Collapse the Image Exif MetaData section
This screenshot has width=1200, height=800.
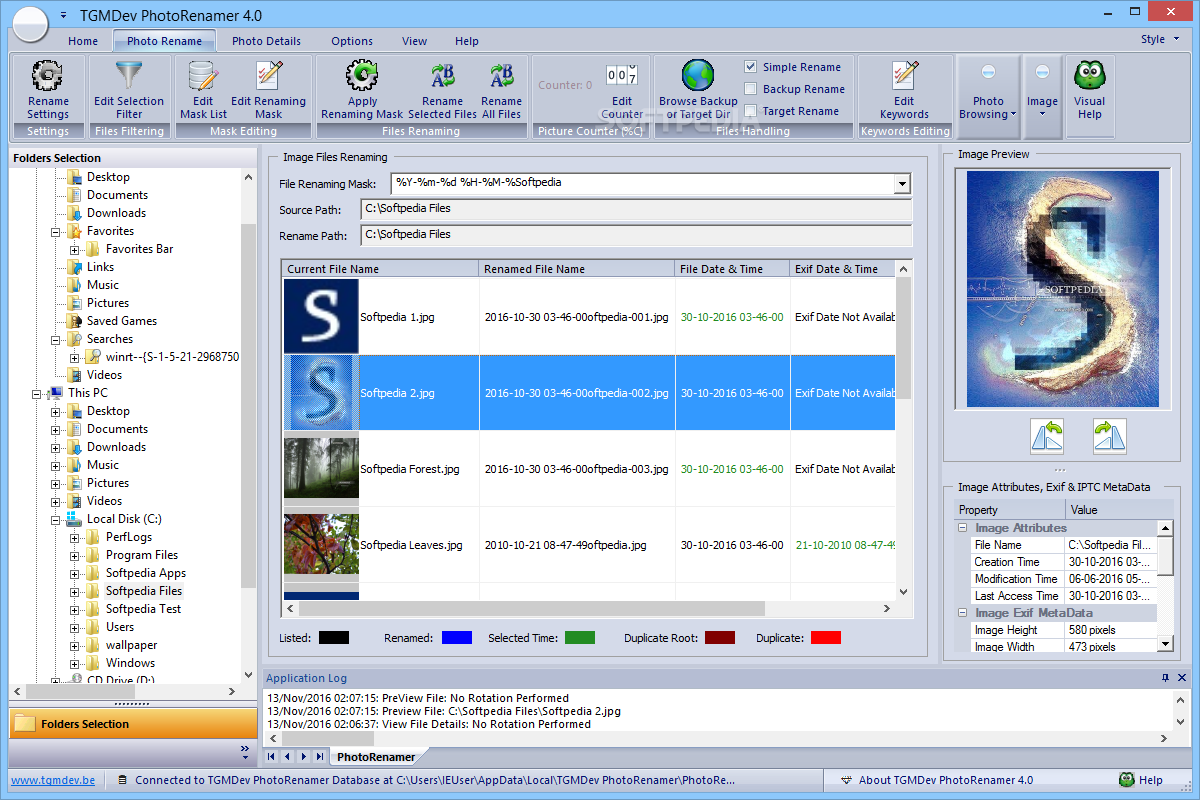click(963, 613)
